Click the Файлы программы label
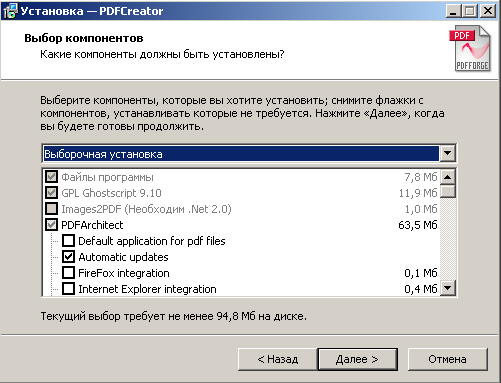The image size is (501, 383). tap(107, 177)
